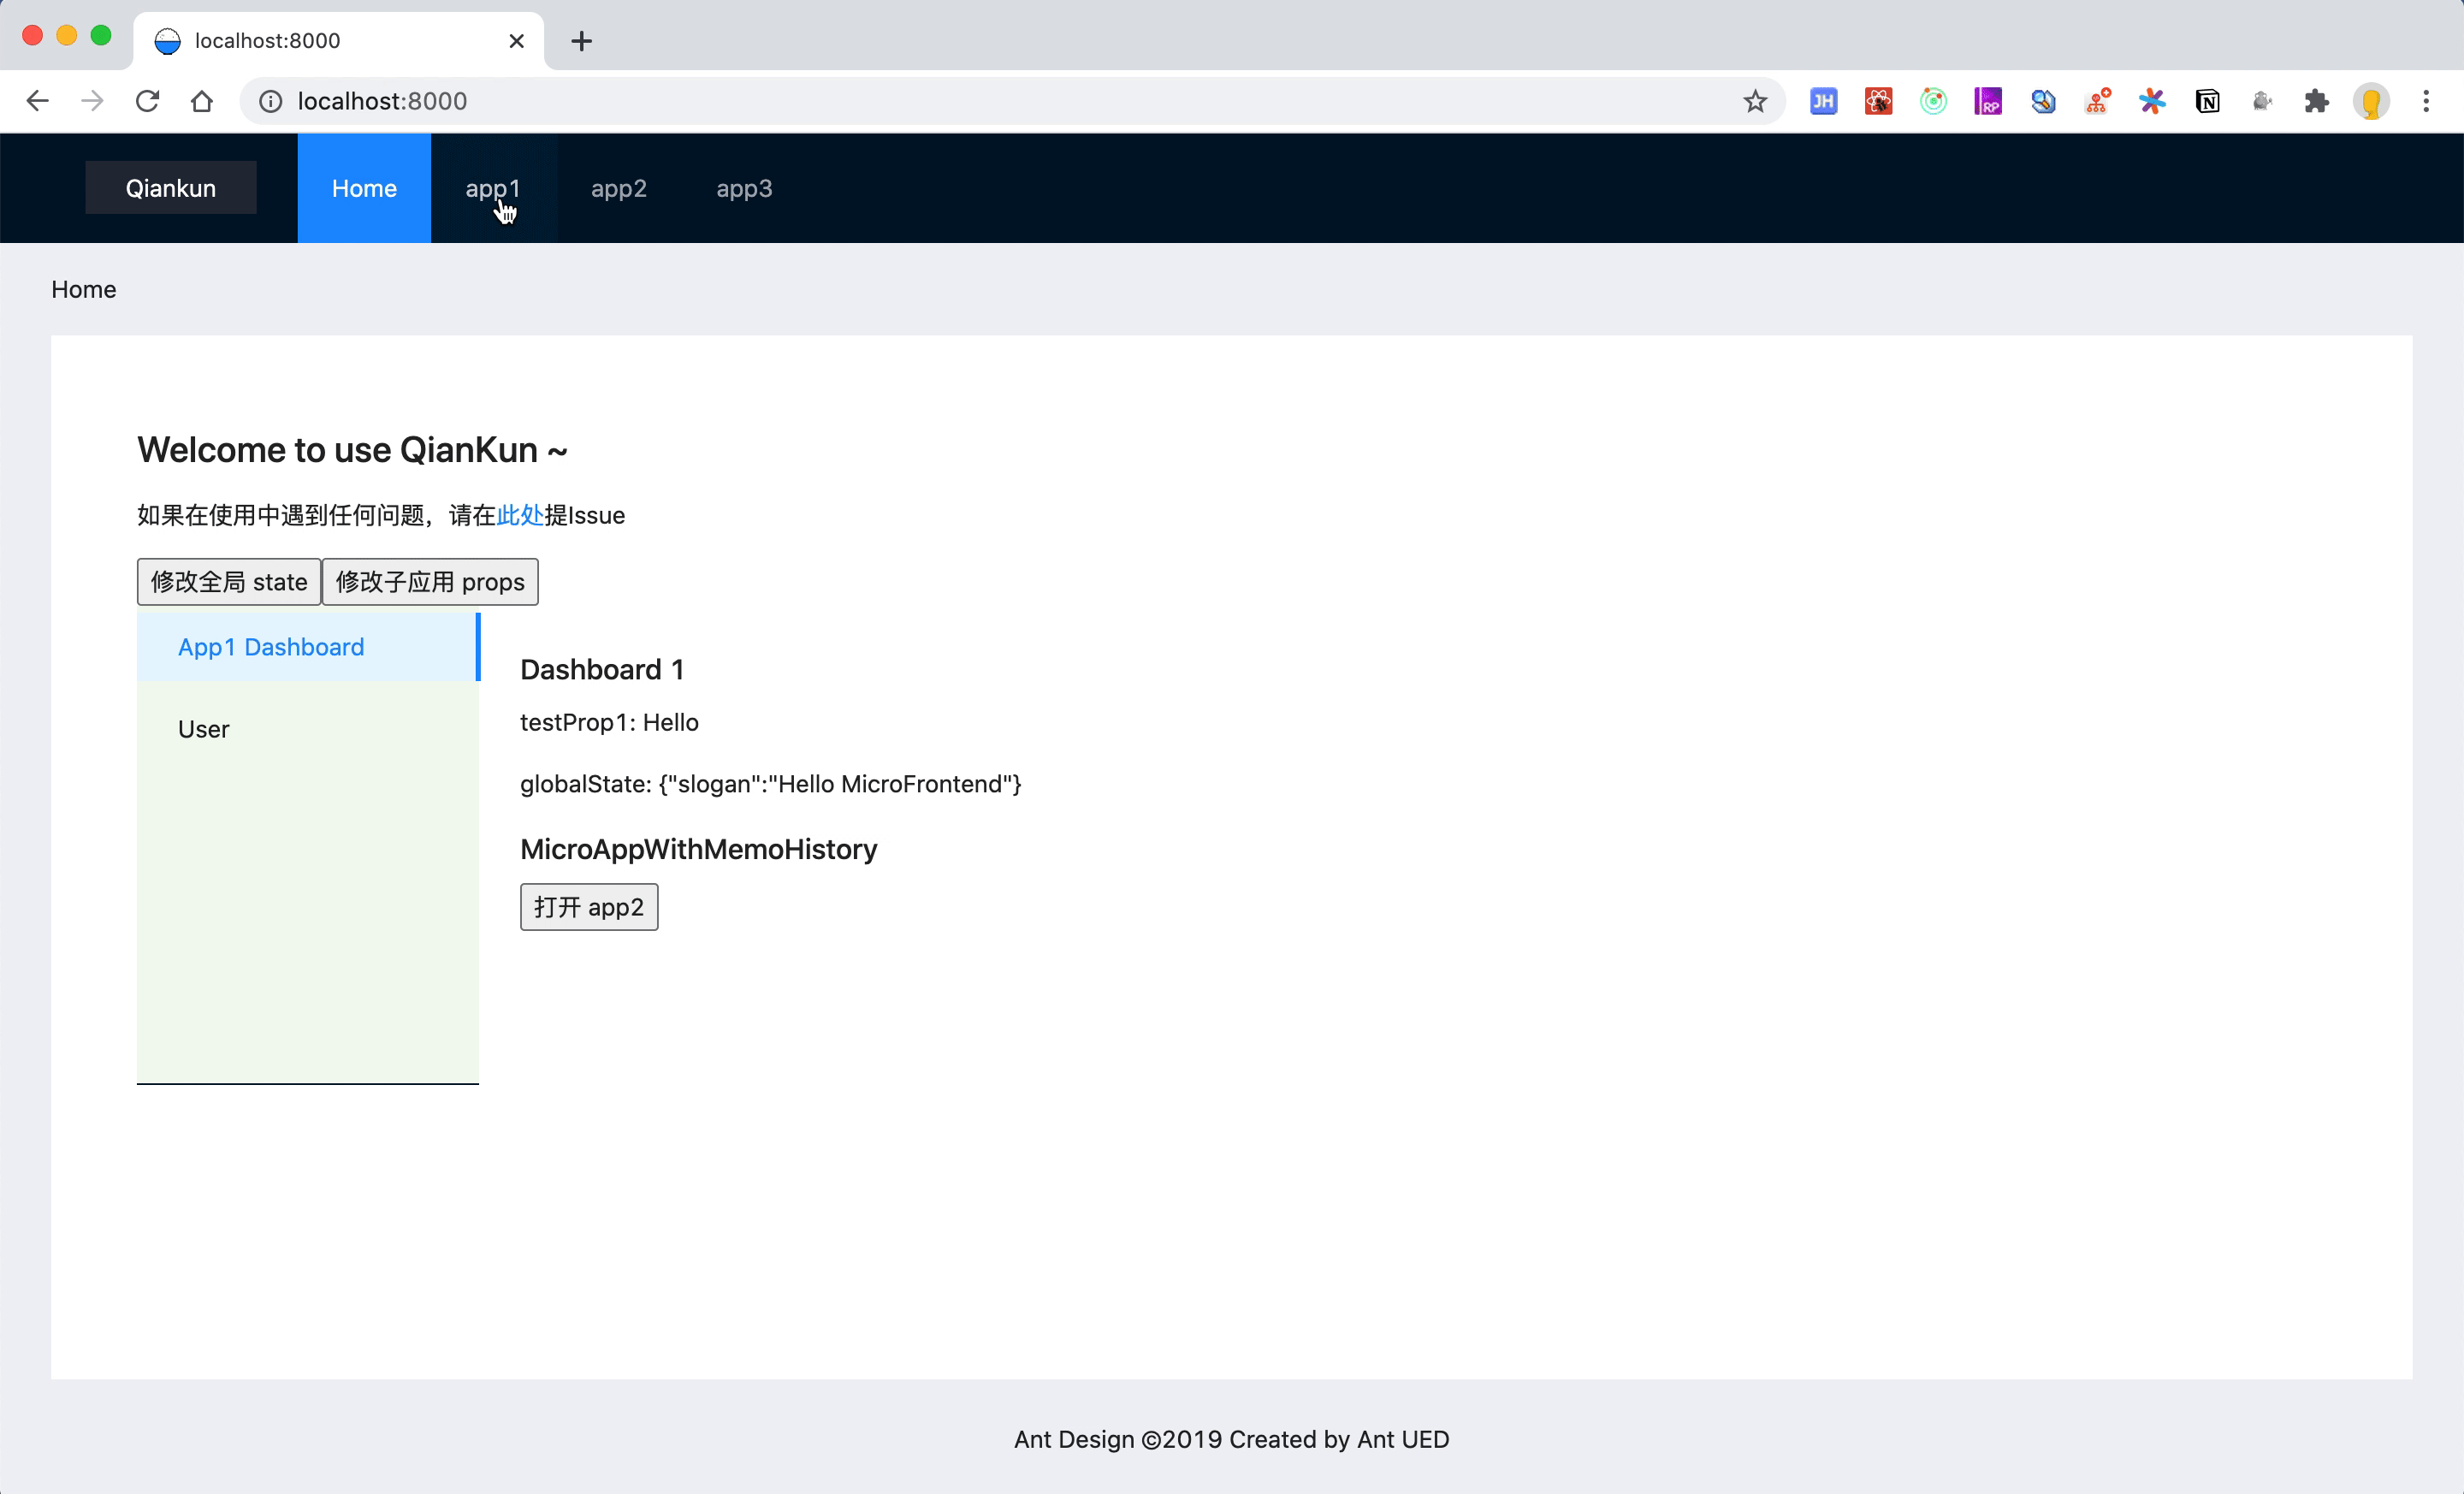Screen dimensions: 2464x1494
Task: Follow the 此处 issue link
Action: coord(520,515)
